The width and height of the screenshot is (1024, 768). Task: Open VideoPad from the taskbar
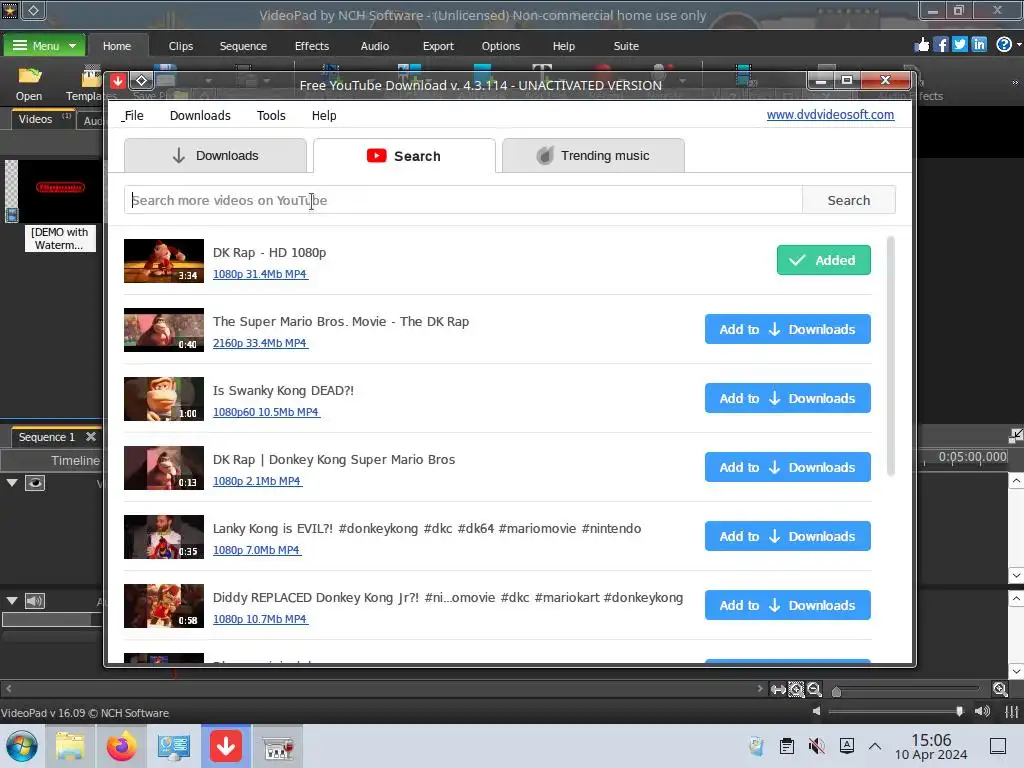click(278, 746)
